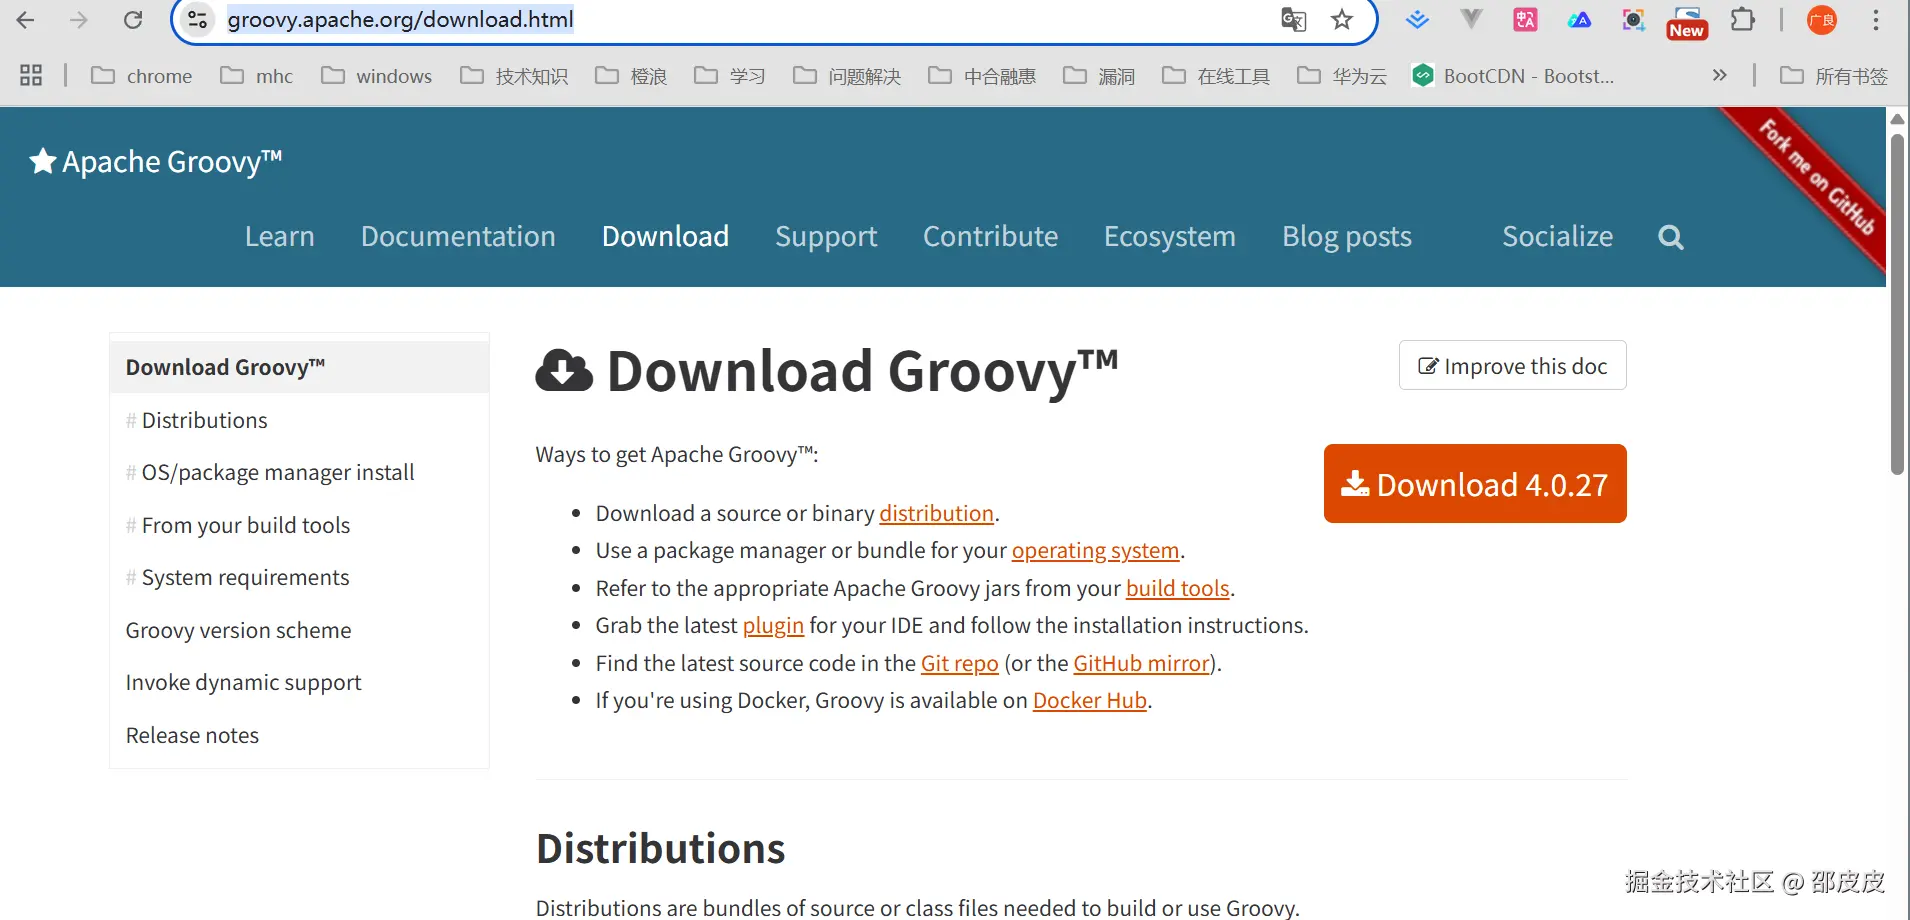Click 'Improve this doc'
Viewport: 1910px width, 920px height.
(1512, 365)
